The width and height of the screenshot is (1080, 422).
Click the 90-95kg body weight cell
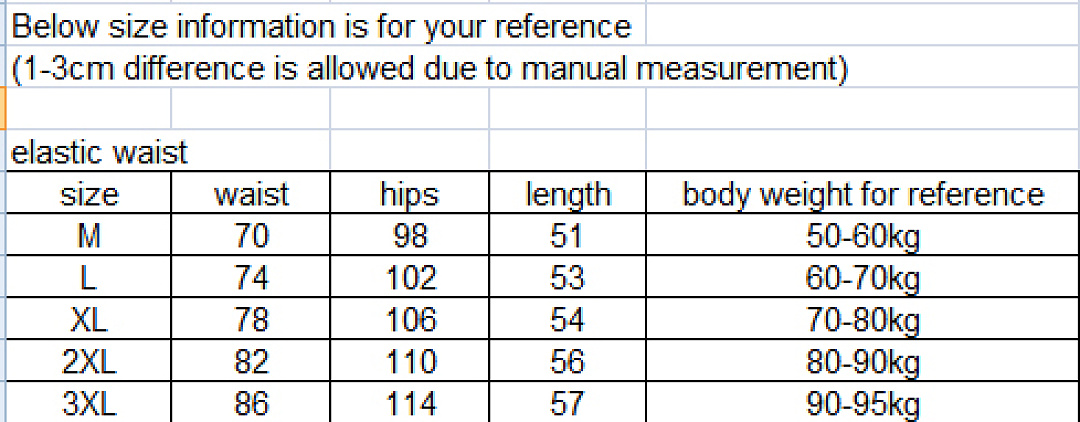(x=863, y=402)
